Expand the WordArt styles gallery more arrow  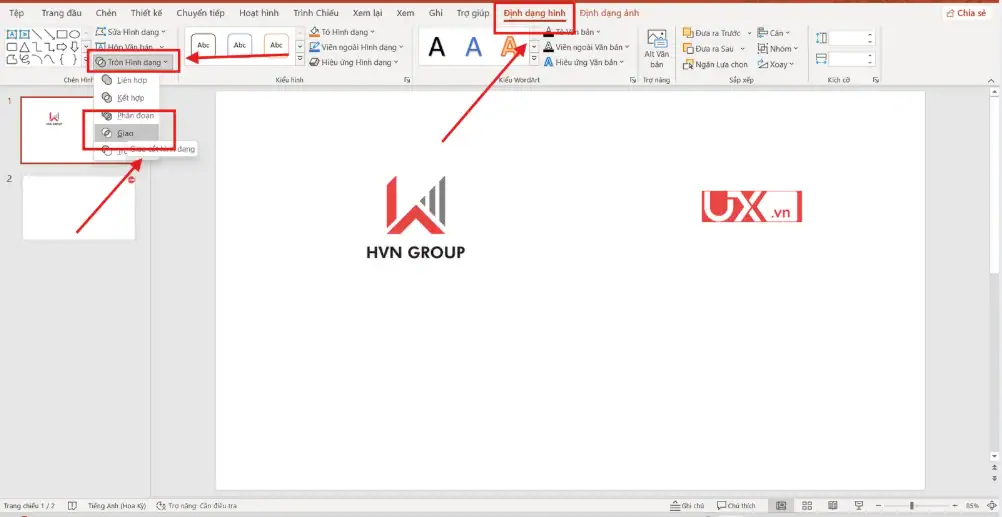tap(534, 59)
